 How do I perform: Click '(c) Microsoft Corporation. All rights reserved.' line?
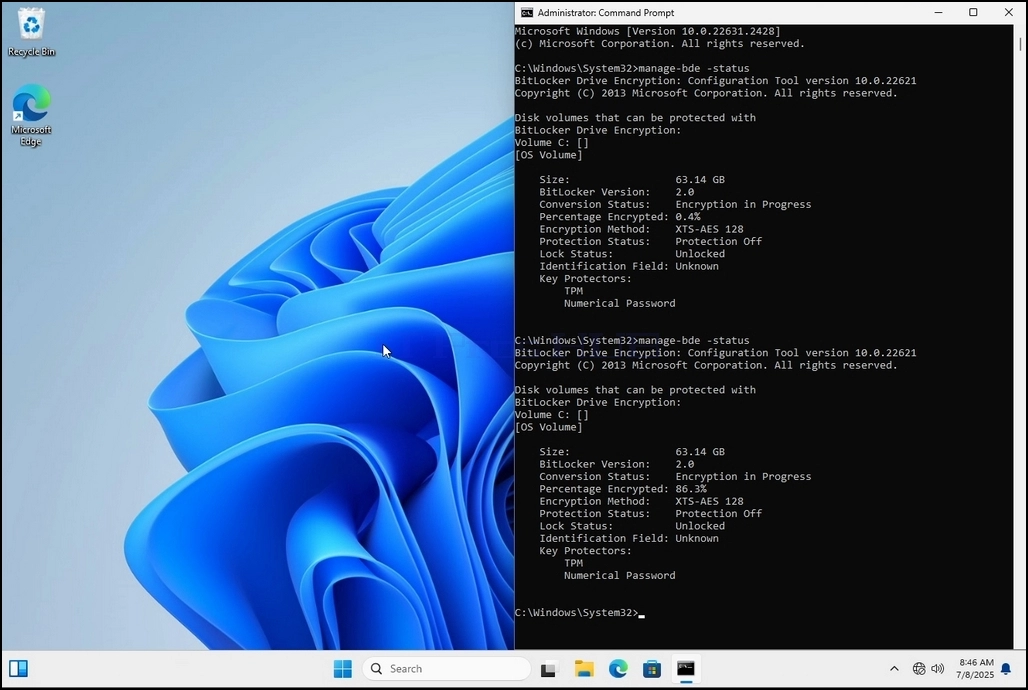[x=660, y=44]
